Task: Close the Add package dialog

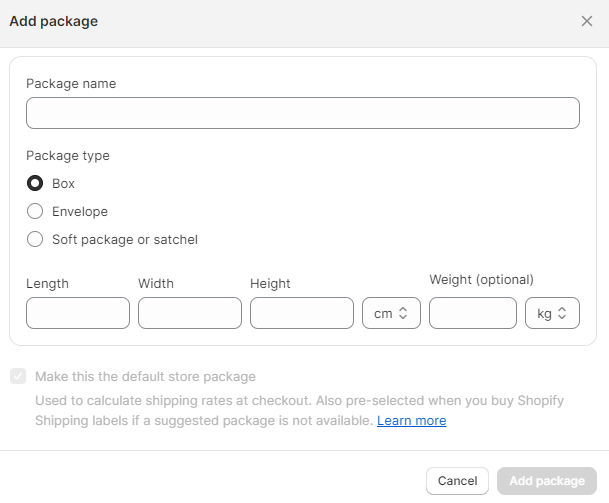Action: click(x=586, y=21)
